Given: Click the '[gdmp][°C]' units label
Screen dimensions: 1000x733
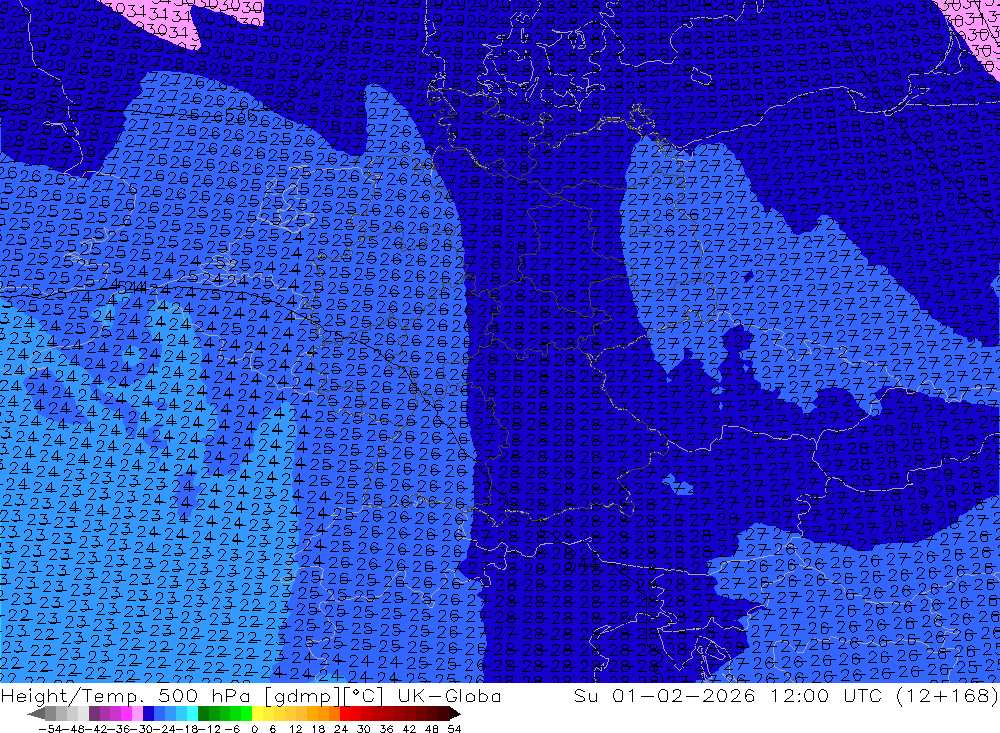Looking at the screenshot, I should click(x=324, y=695).
